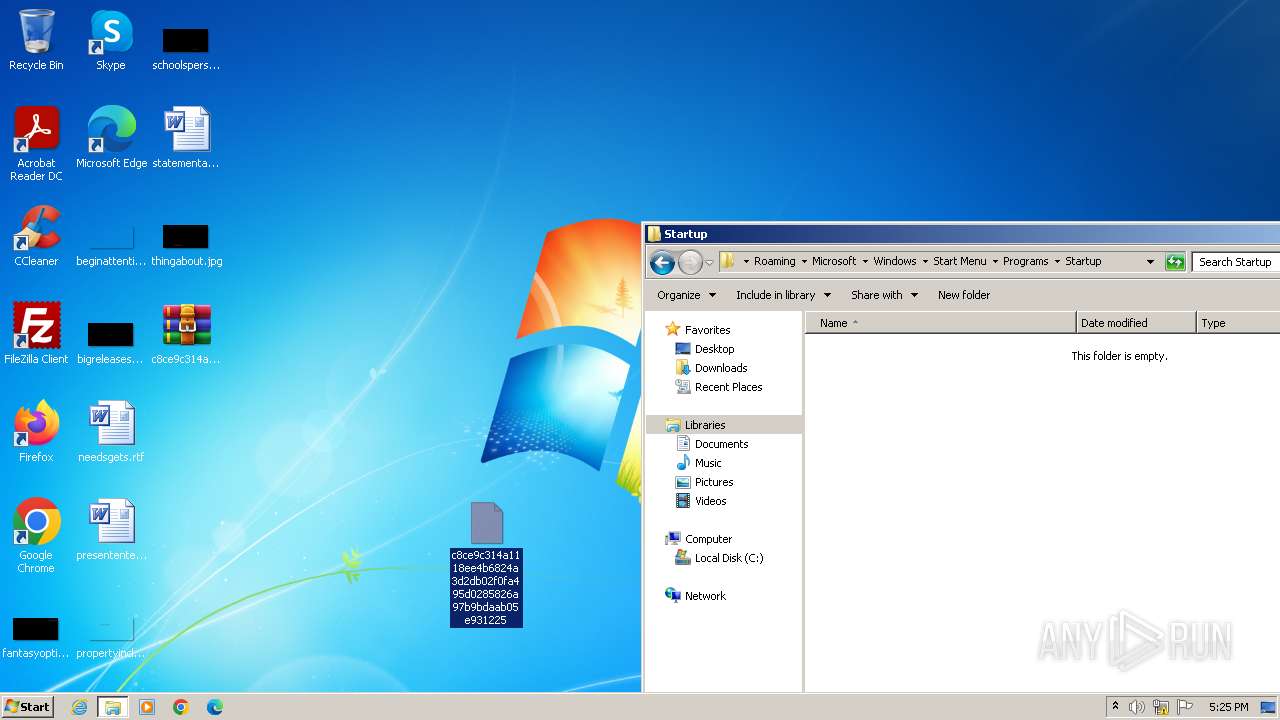
Task: Select the Skype desktop shortcut
Action: [111, 40]
